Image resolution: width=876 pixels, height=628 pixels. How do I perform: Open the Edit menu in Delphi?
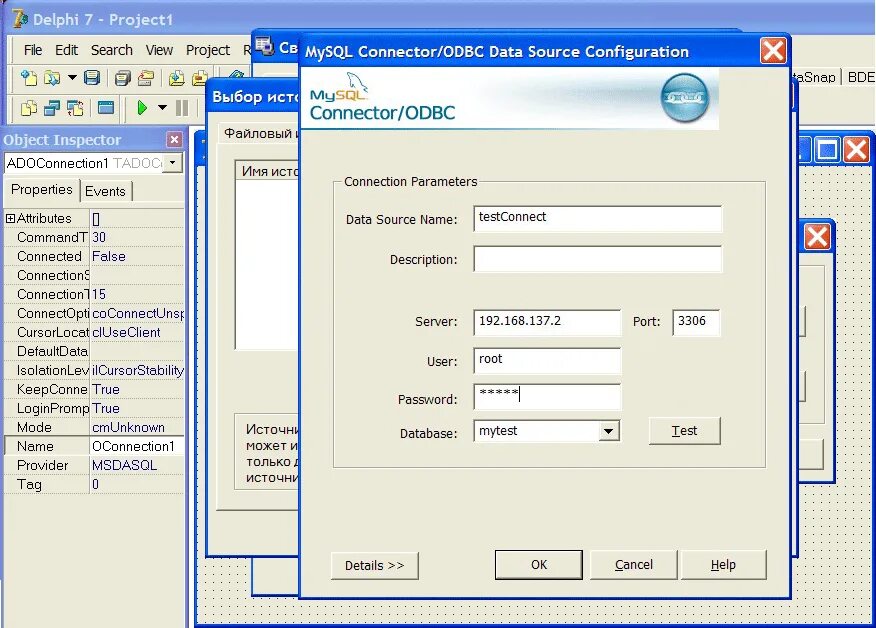click(66, 50)
